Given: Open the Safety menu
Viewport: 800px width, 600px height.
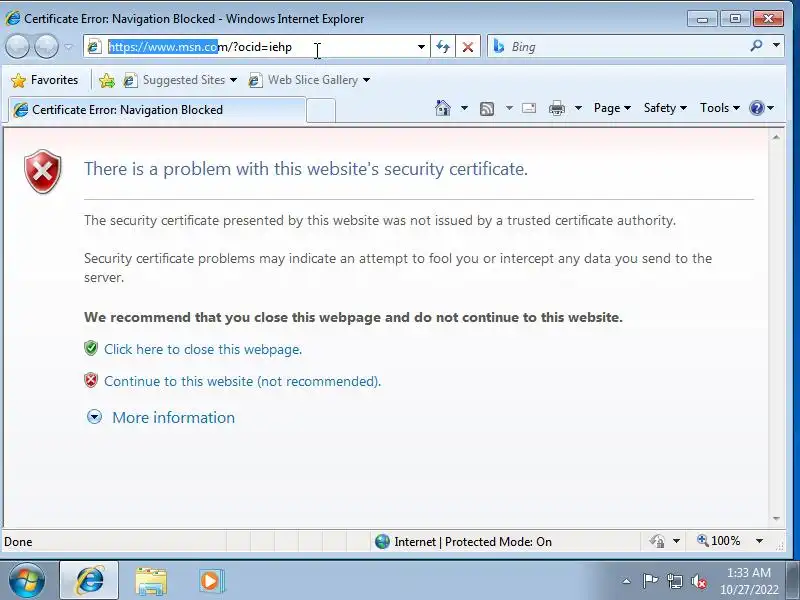Looking at the screenshot, I should click(x=665, y=108).
